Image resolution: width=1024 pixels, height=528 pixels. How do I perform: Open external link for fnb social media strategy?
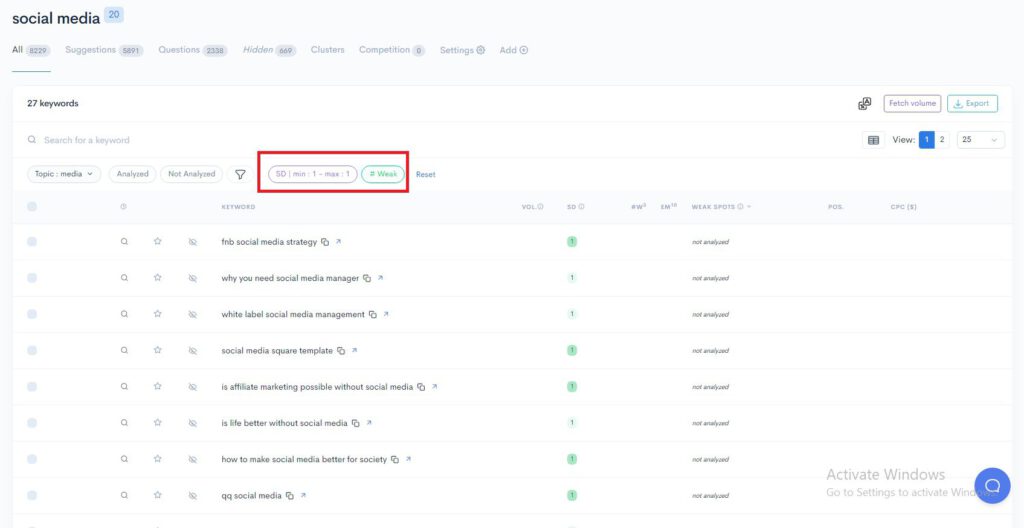pos(338,242)
